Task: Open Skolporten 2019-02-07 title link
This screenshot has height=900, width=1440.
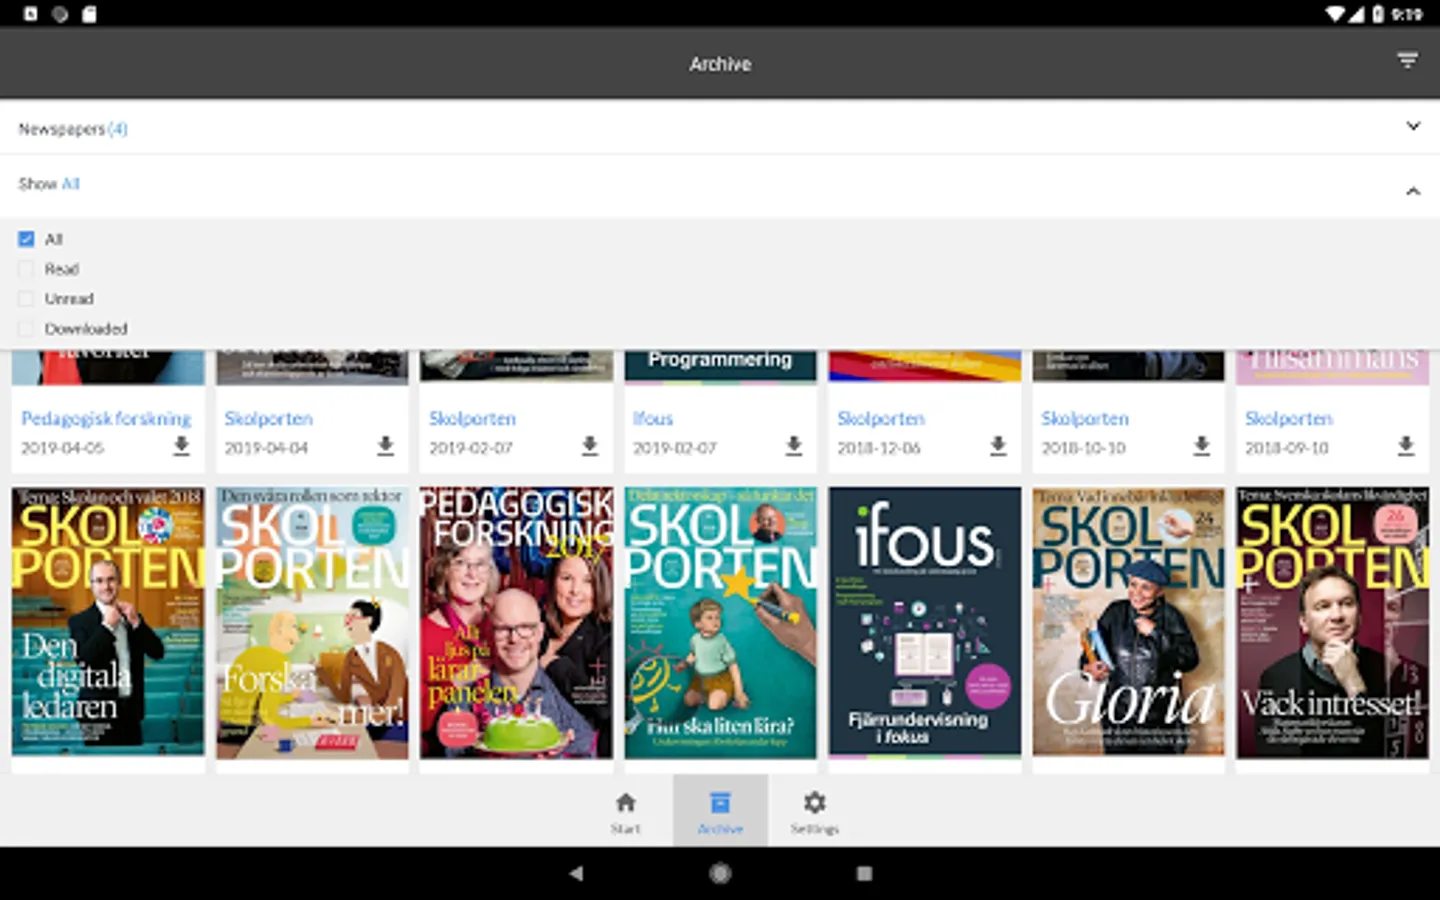Action: [x=472, y=418]
